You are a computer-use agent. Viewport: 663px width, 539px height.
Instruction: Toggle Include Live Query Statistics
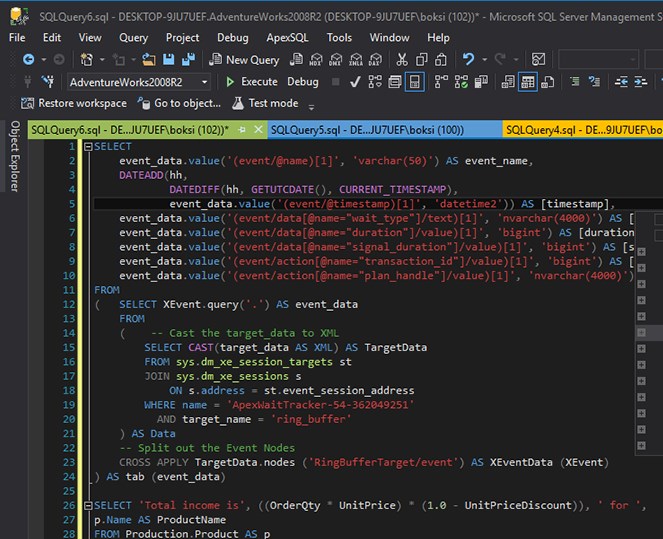[461, 82]
